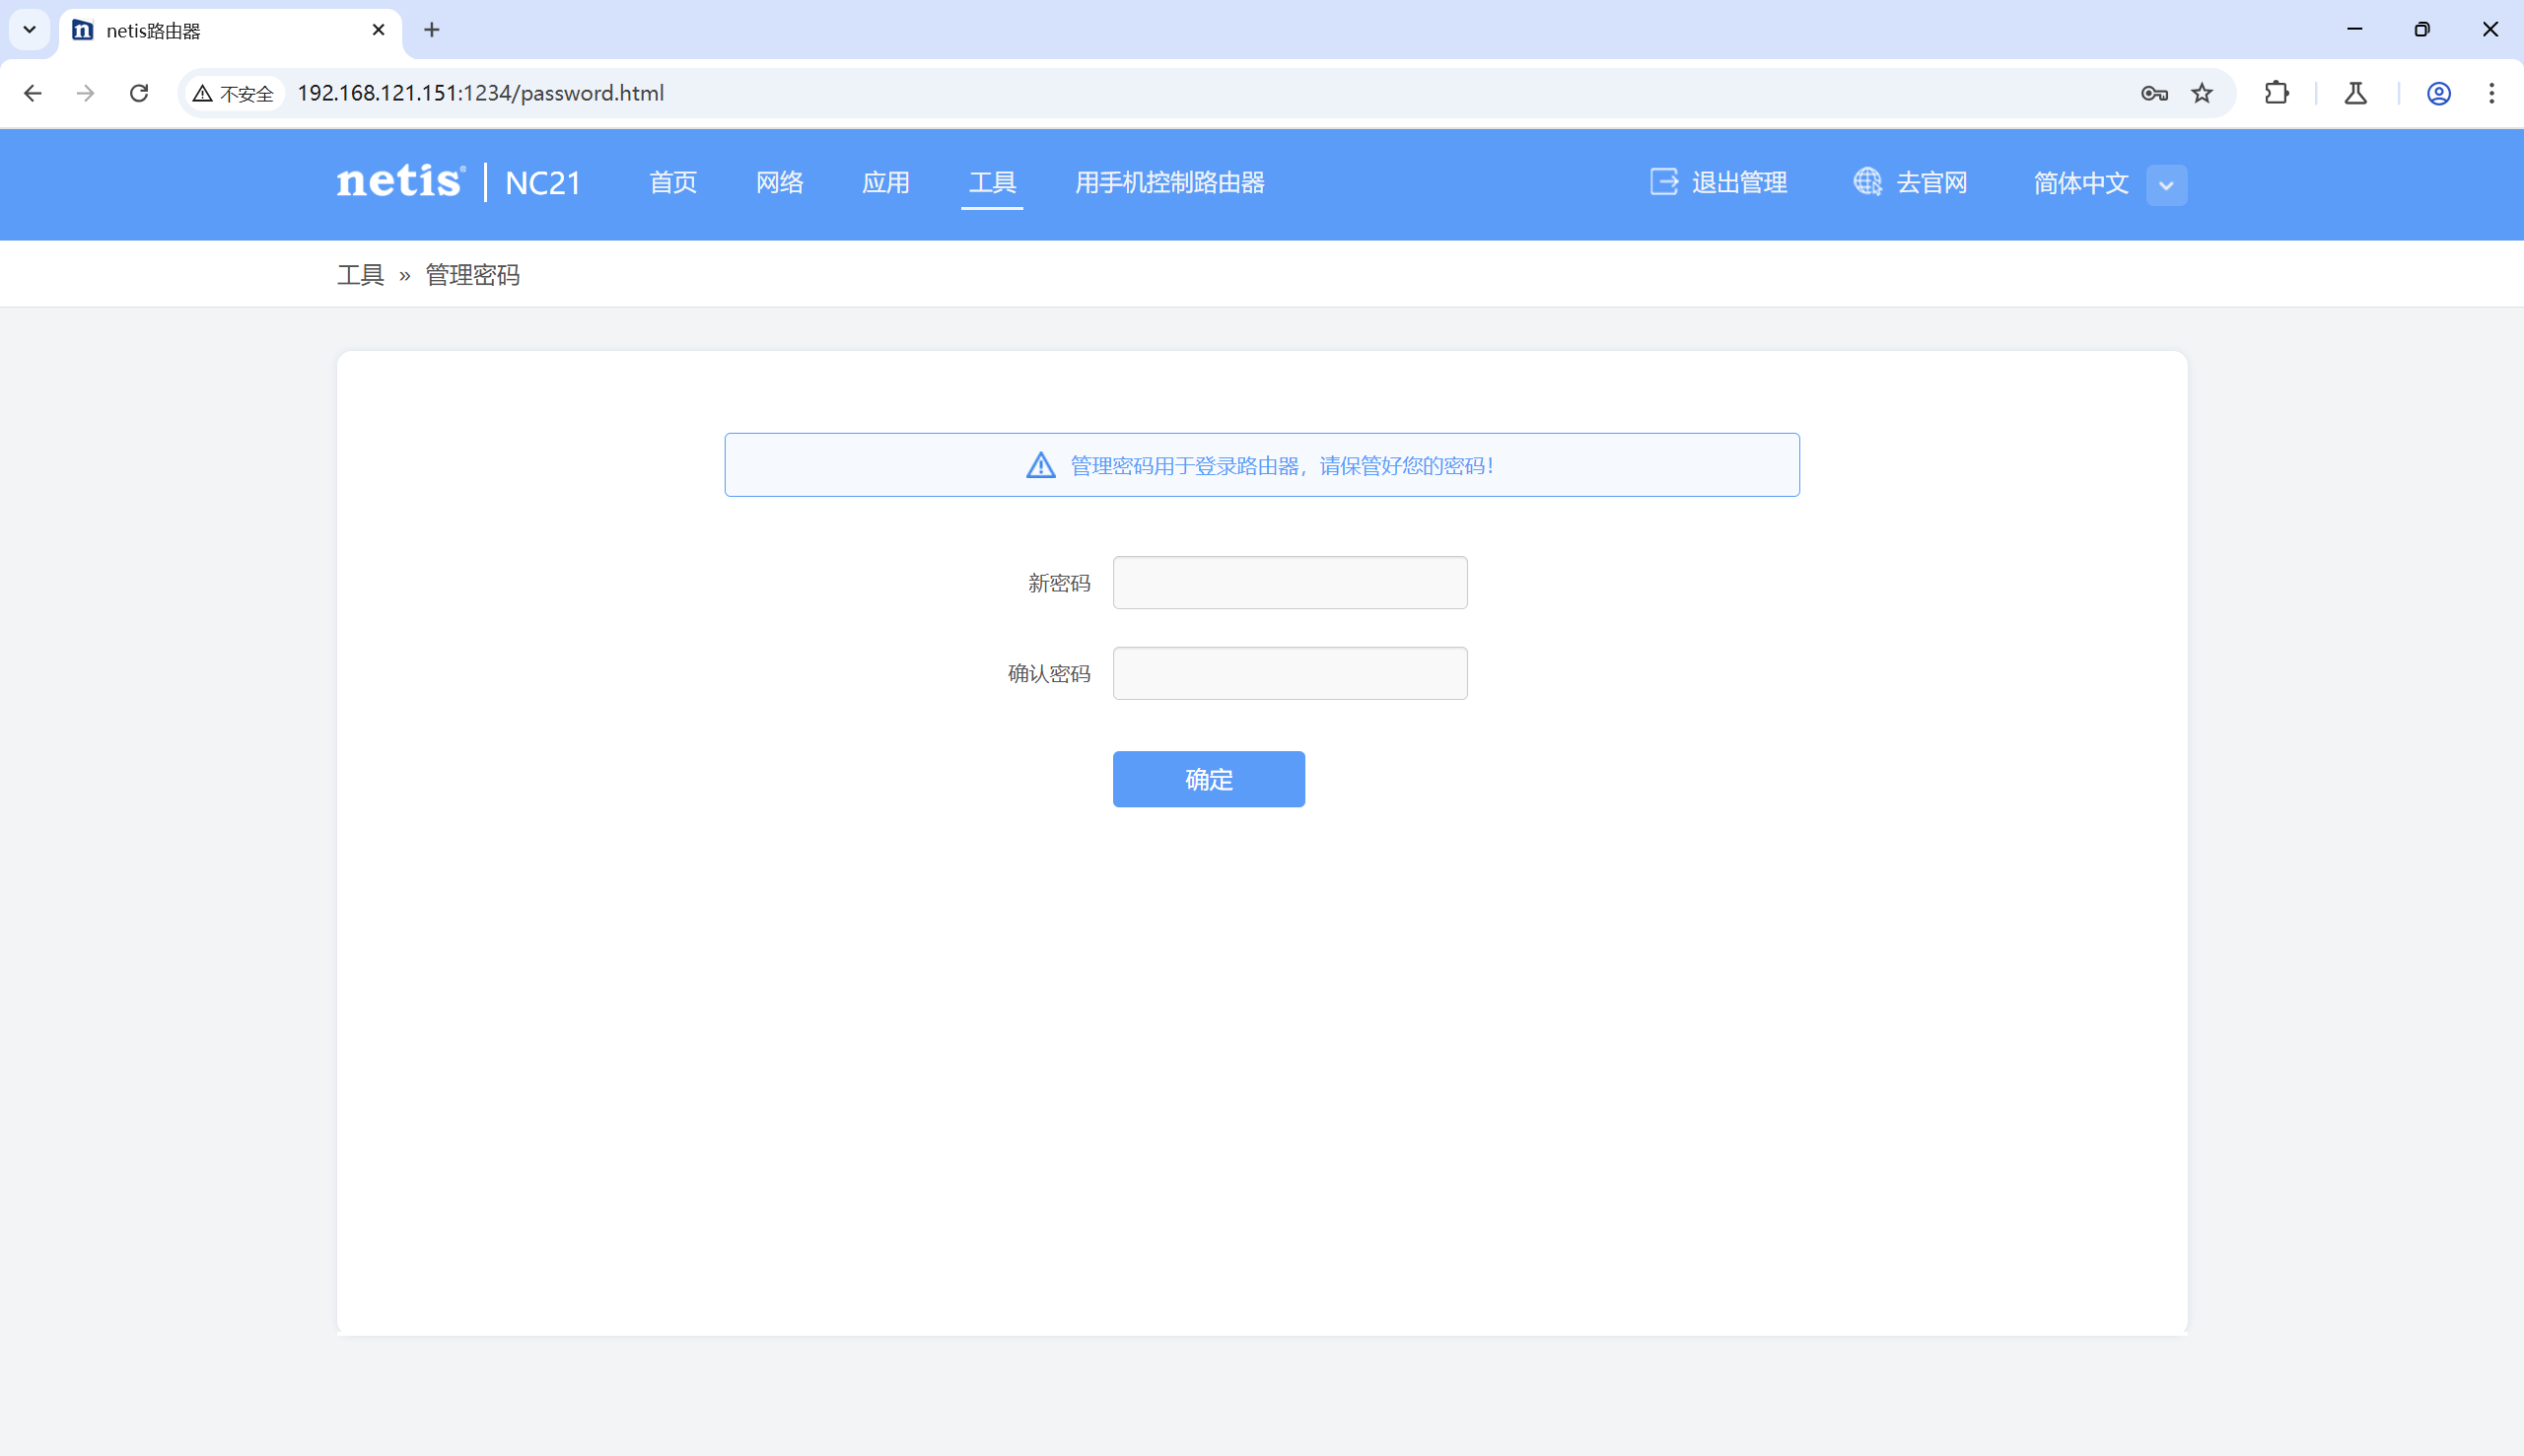Open the tab search chevron
Viewport: 2524px width, 1456px height.
(29, 30)
